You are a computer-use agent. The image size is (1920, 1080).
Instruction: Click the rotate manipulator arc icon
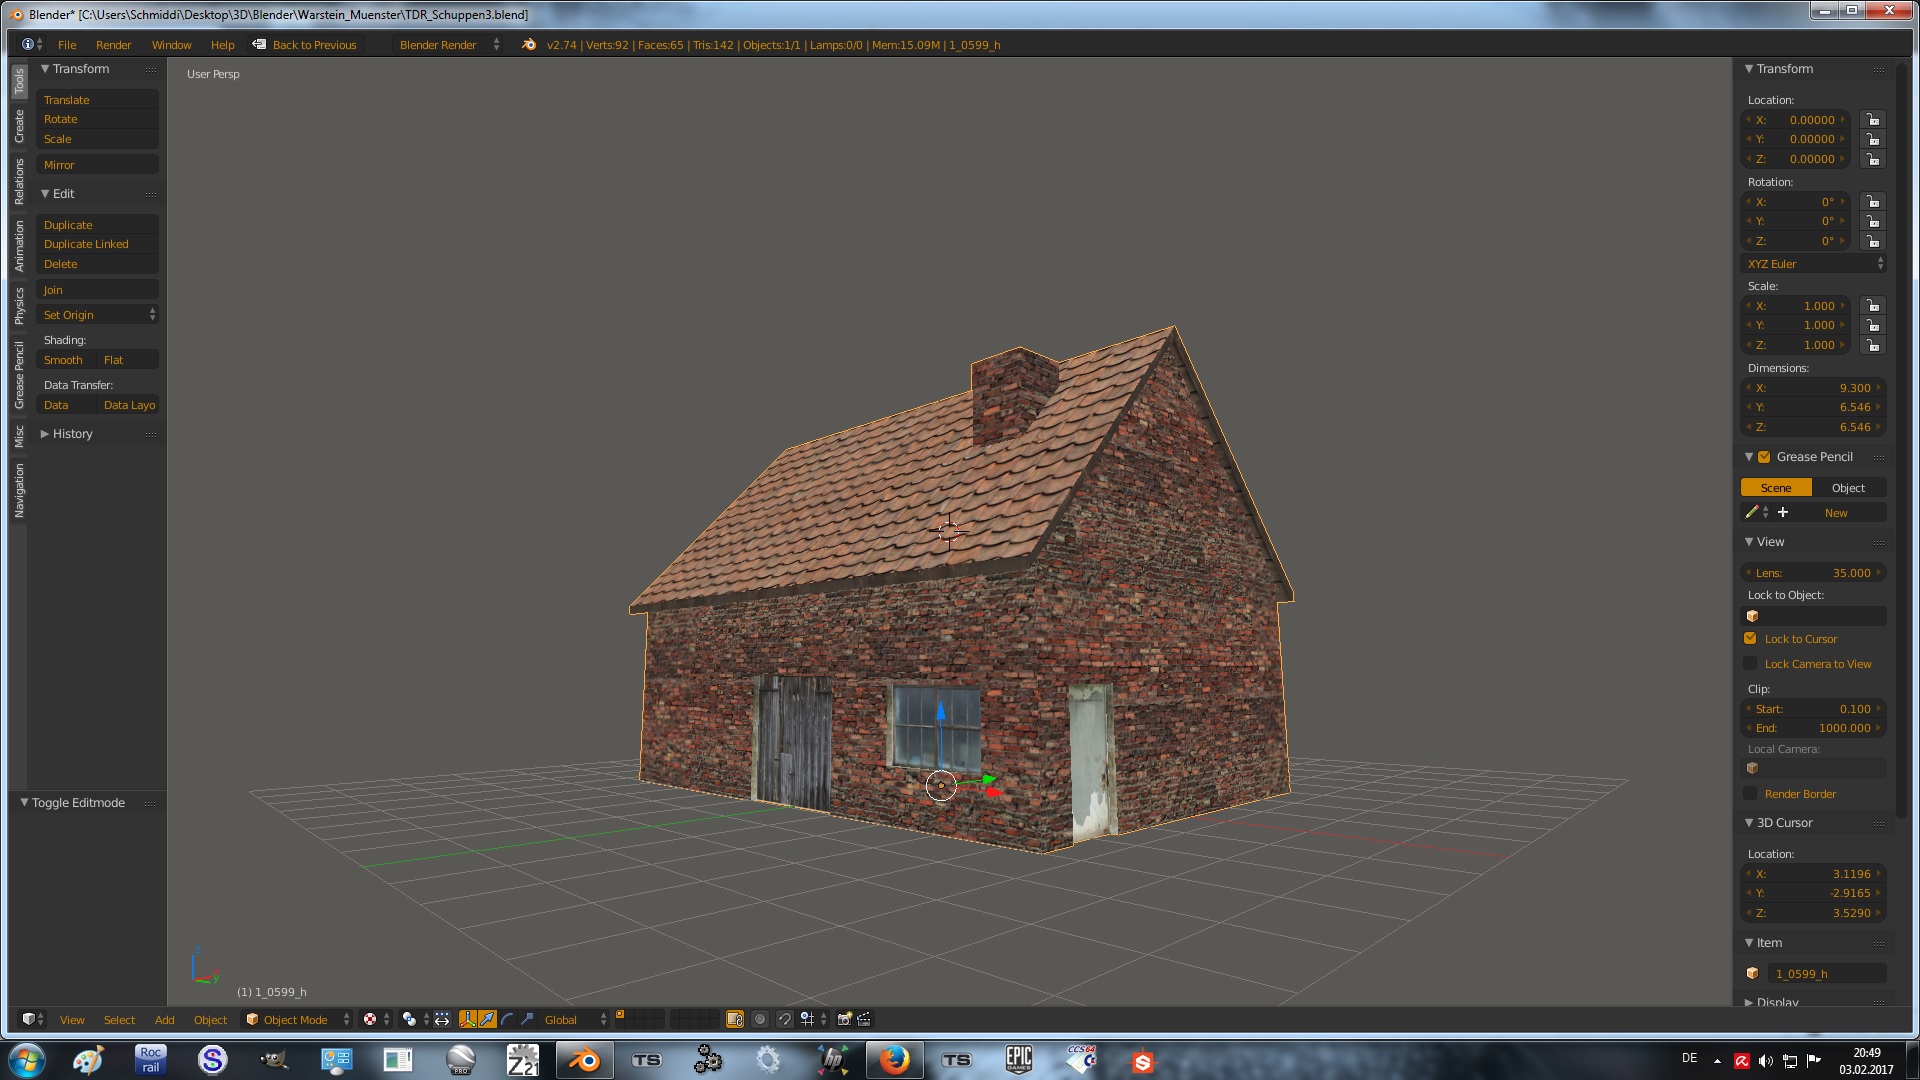(507, 1019)
